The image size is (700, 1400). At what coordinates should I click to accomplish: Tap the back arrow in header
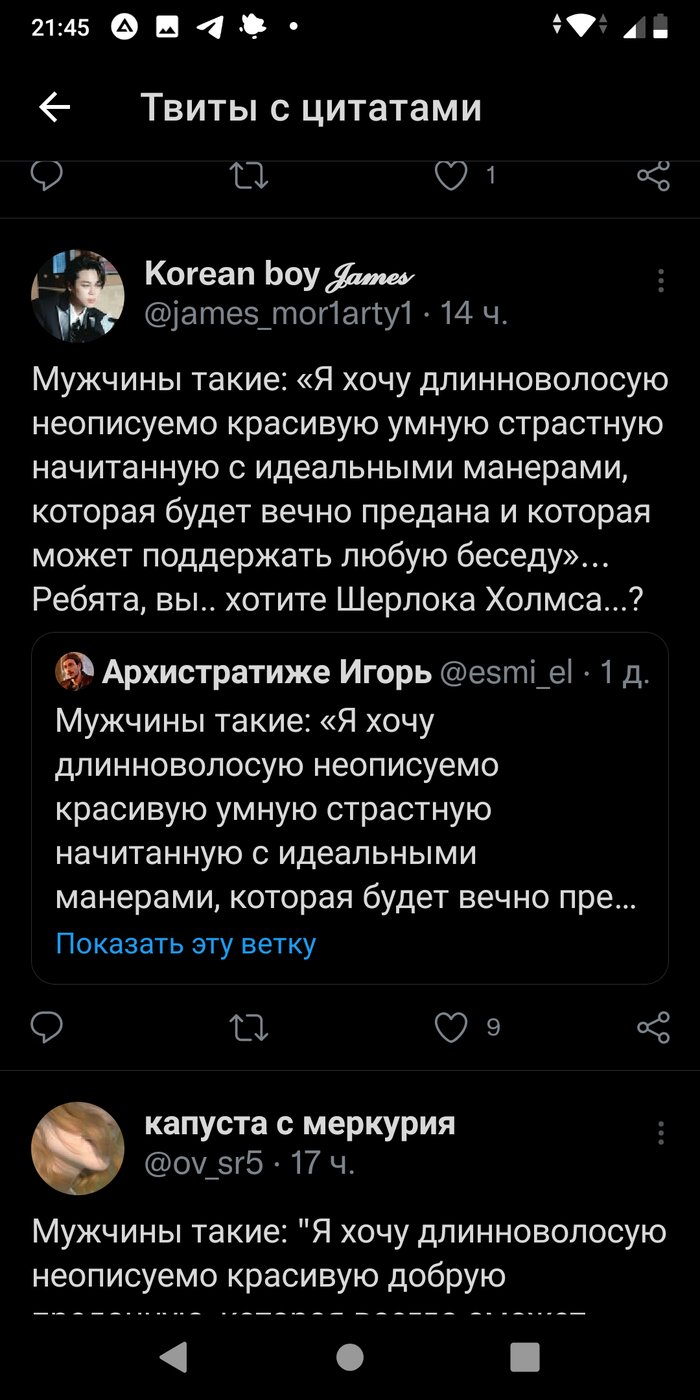coord(54,108)
